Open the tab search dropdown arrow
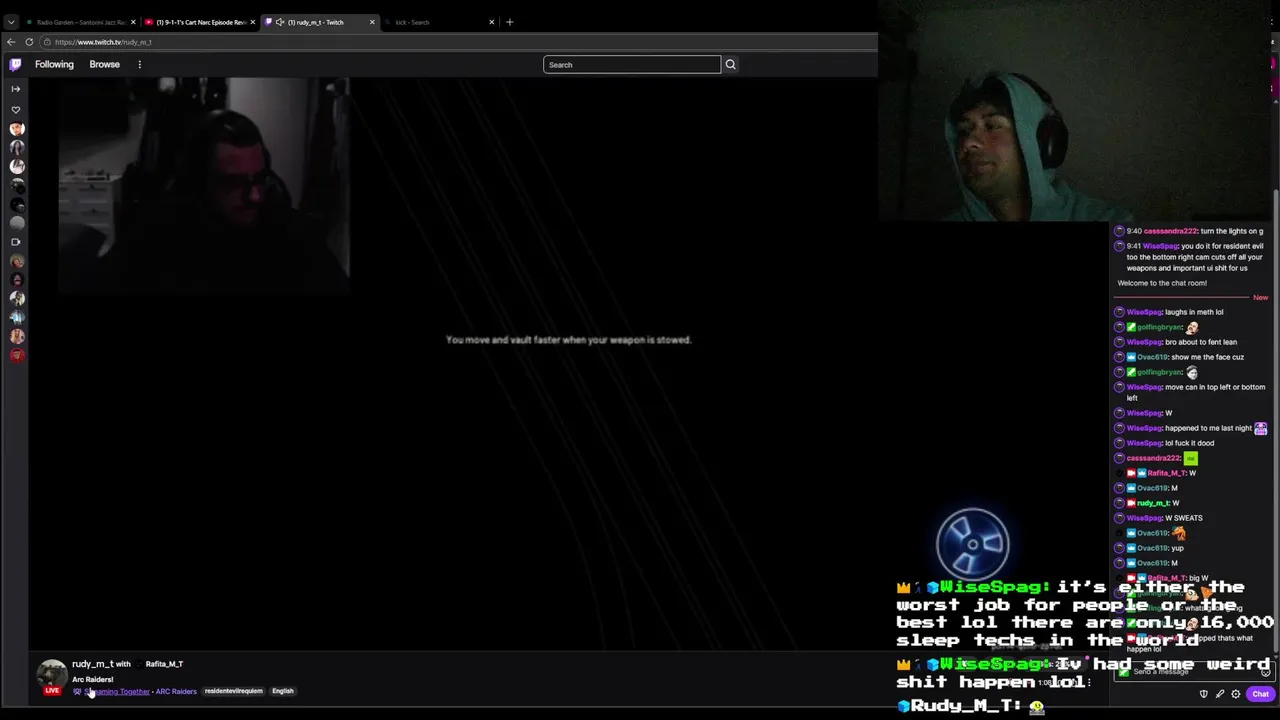 pyautogui.click(x=11, y=22)
